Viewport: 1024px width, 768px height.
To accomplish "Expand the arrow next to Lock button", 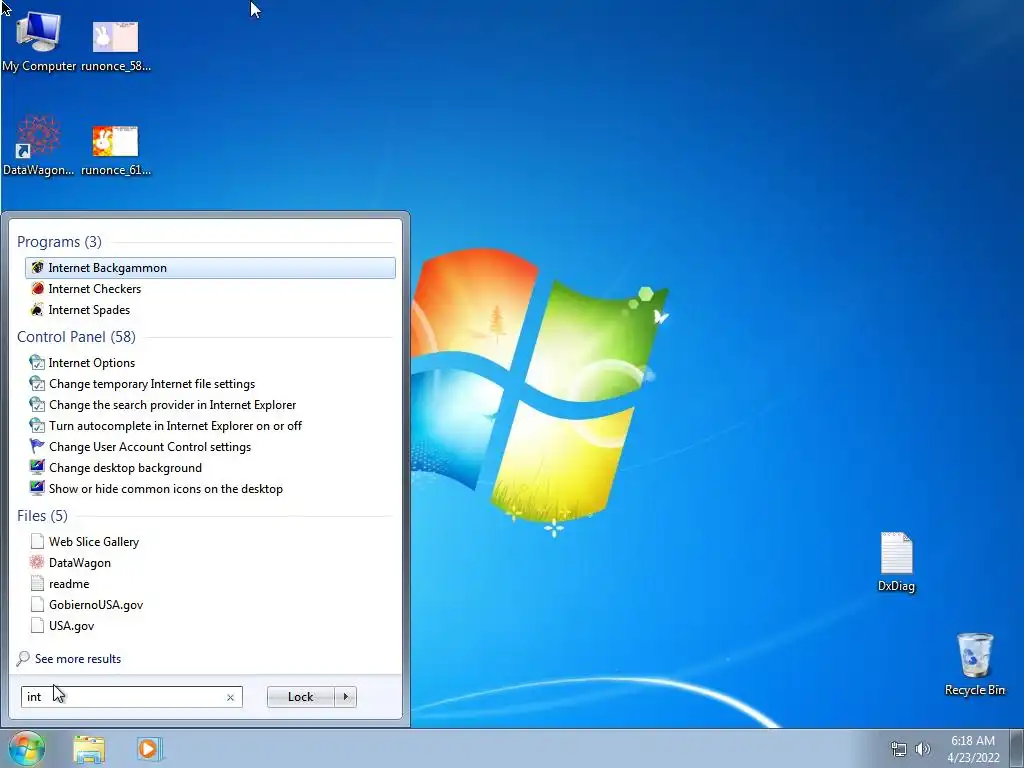I will tap(345, 697).
